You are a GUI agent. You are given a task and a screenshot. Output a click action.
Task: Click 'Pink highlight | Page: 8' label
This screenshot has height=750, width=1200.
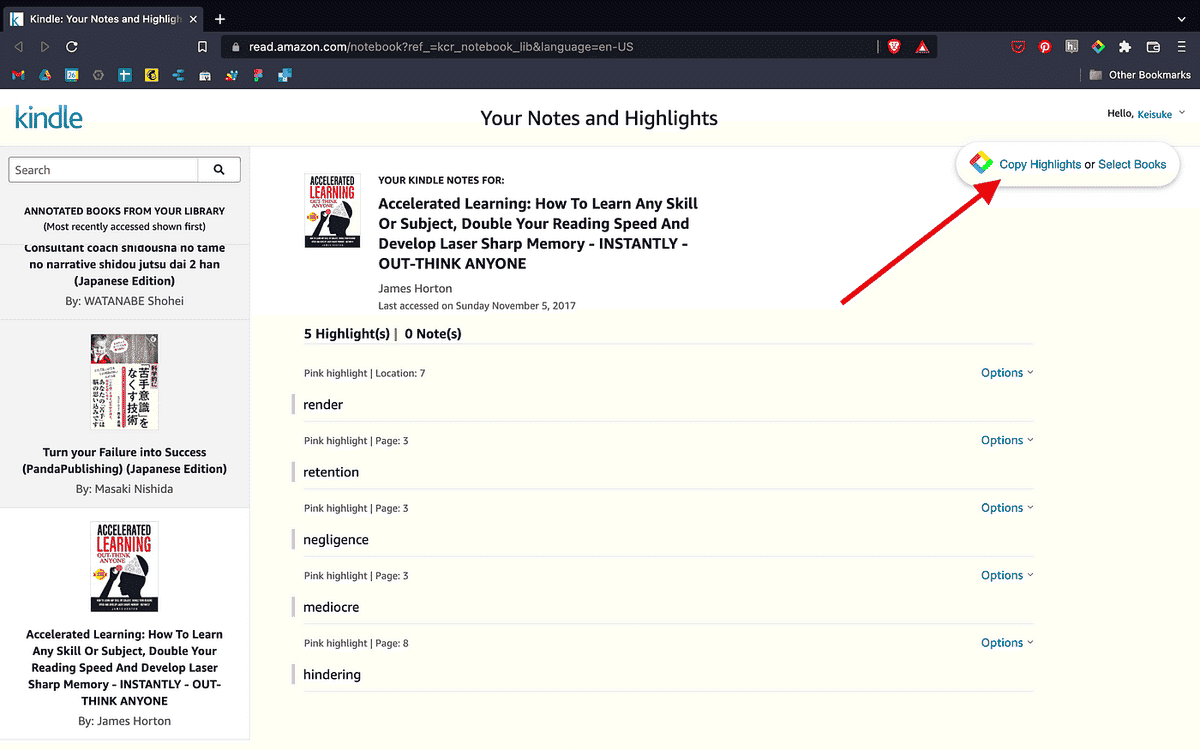point(356,643)
